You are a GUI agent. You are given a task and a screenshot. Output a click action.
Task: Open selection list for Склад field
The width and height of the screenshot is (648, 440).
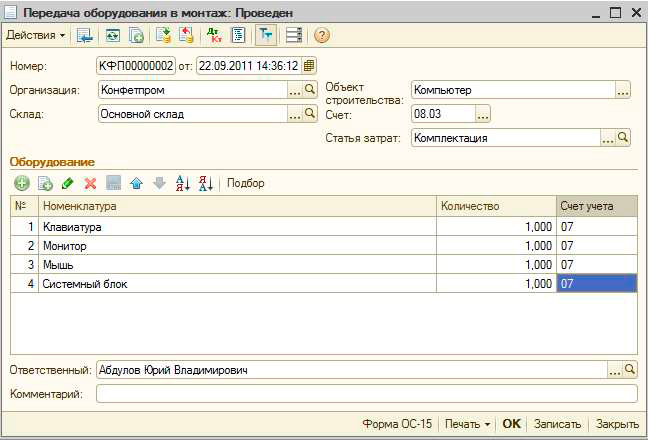pos(294,114)
